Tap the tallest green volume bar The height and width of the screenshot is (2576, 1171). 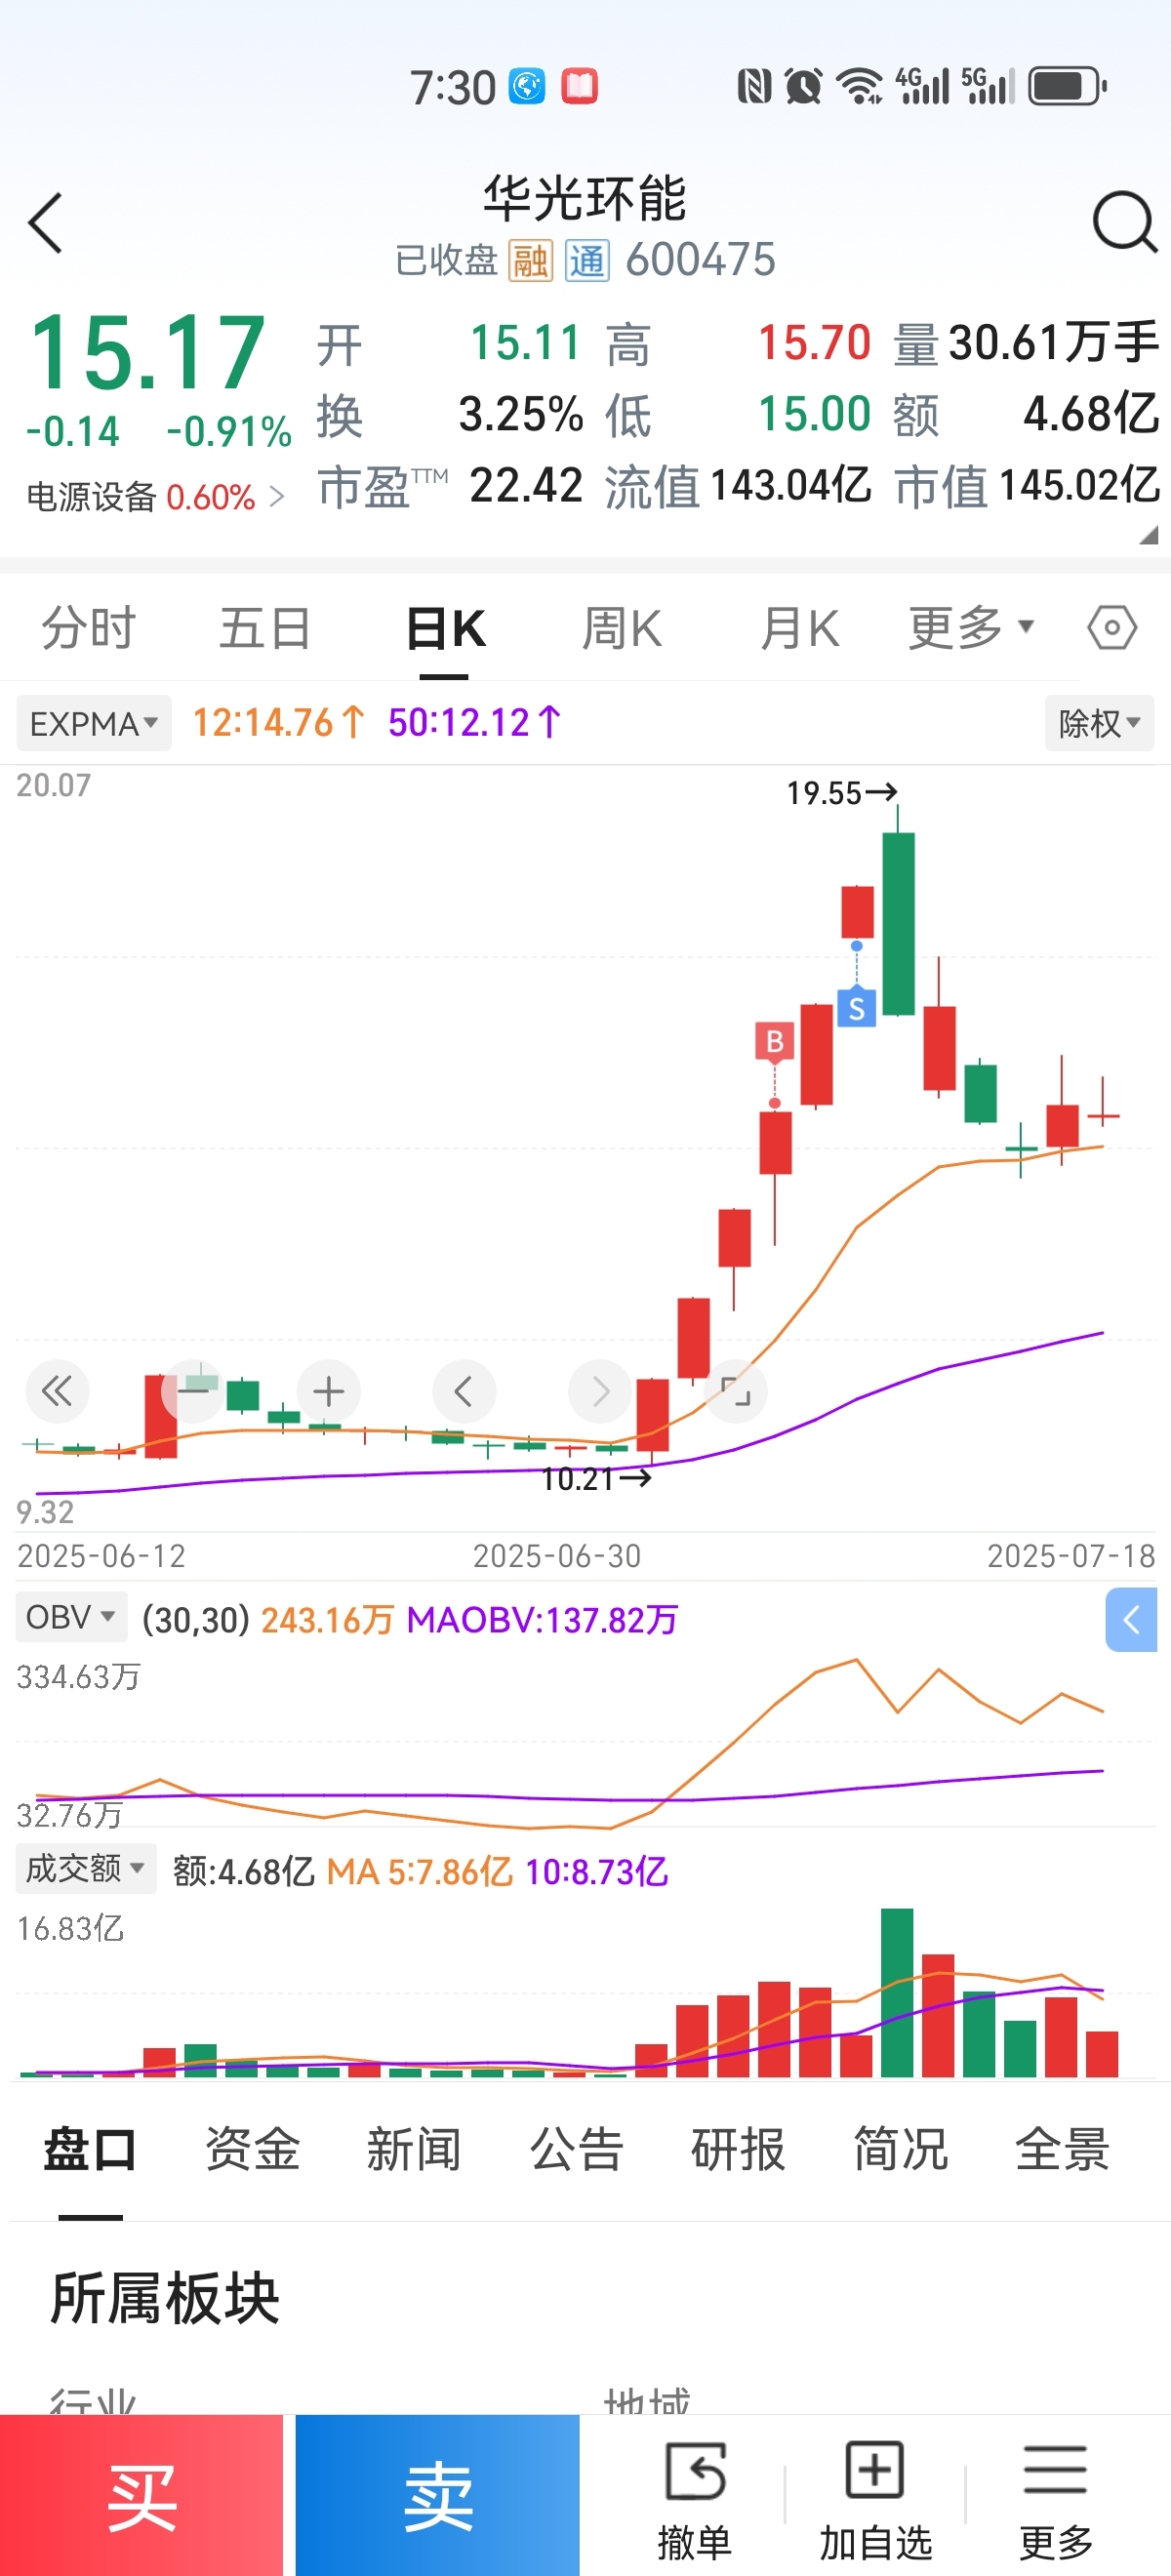(897, 1992)
